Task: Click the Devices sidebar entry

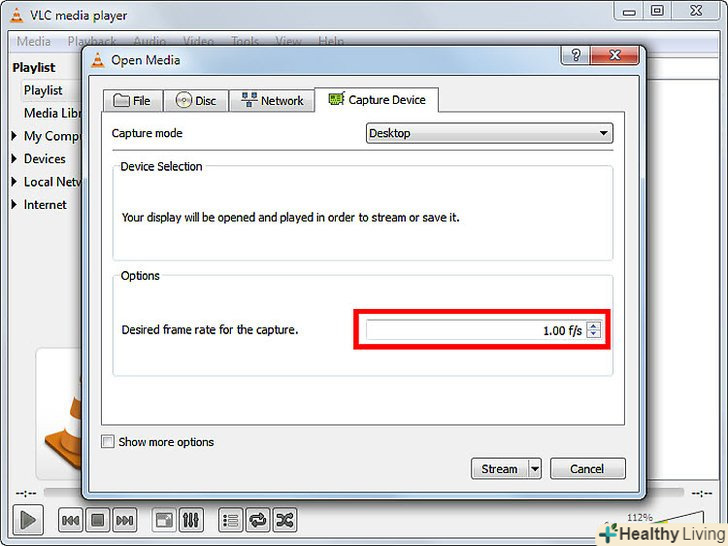Action: [45, 159]
